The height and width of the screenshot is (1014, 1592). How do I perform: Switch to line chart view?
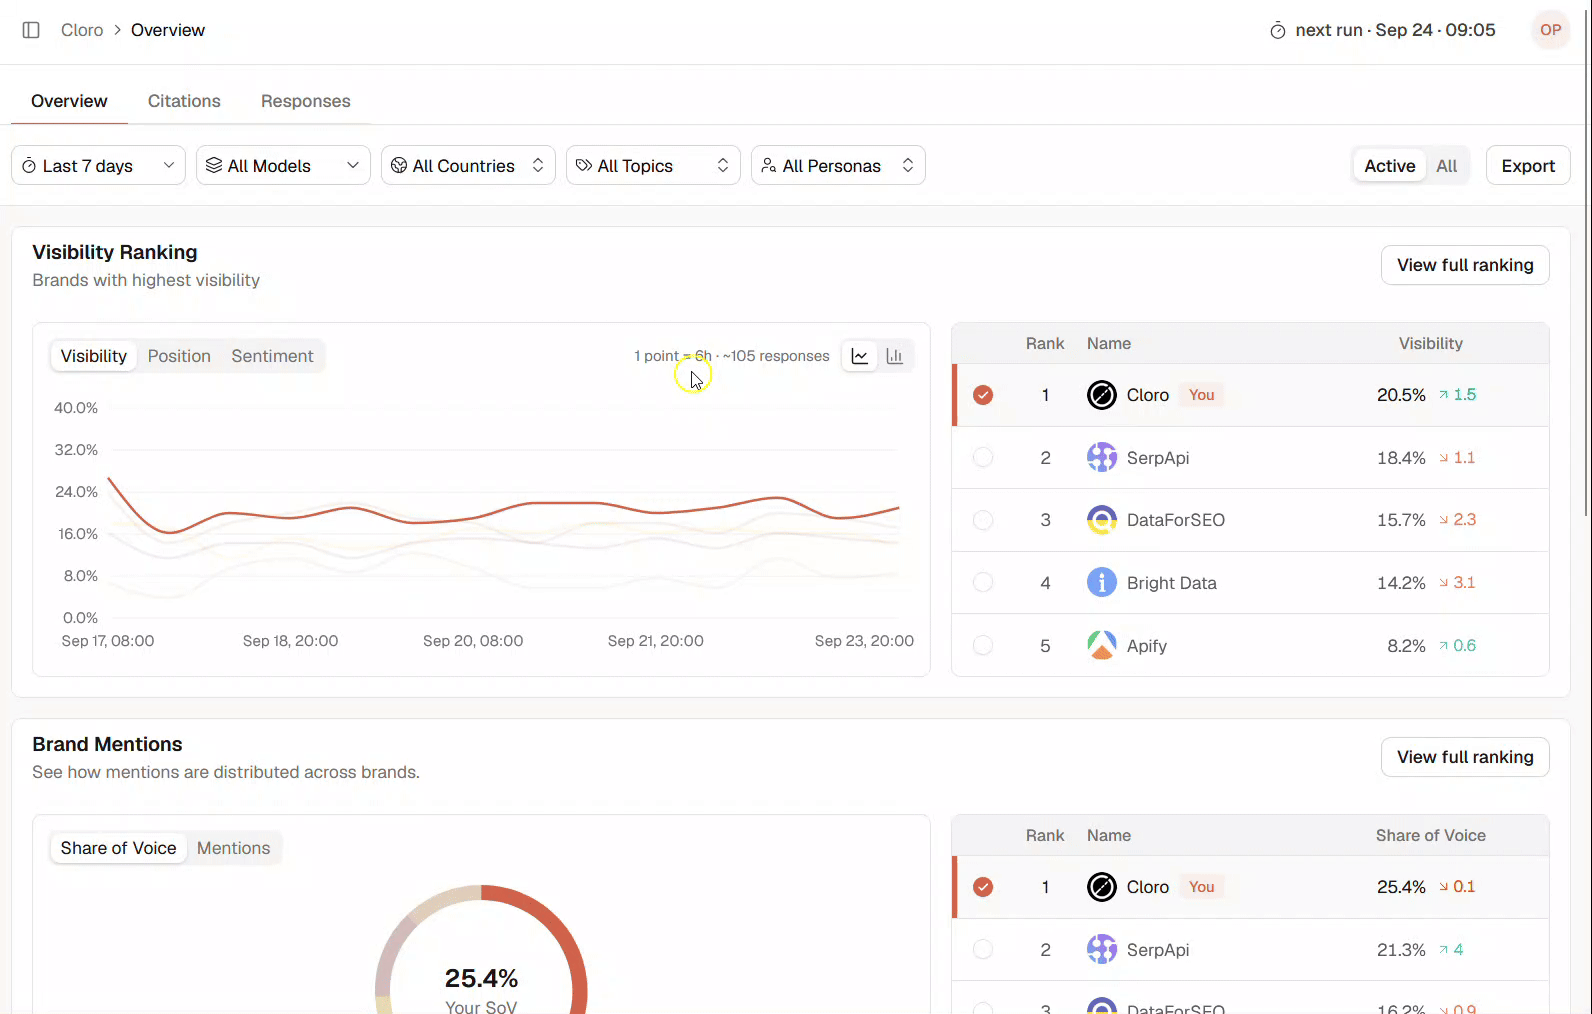(x=859, y=356)
